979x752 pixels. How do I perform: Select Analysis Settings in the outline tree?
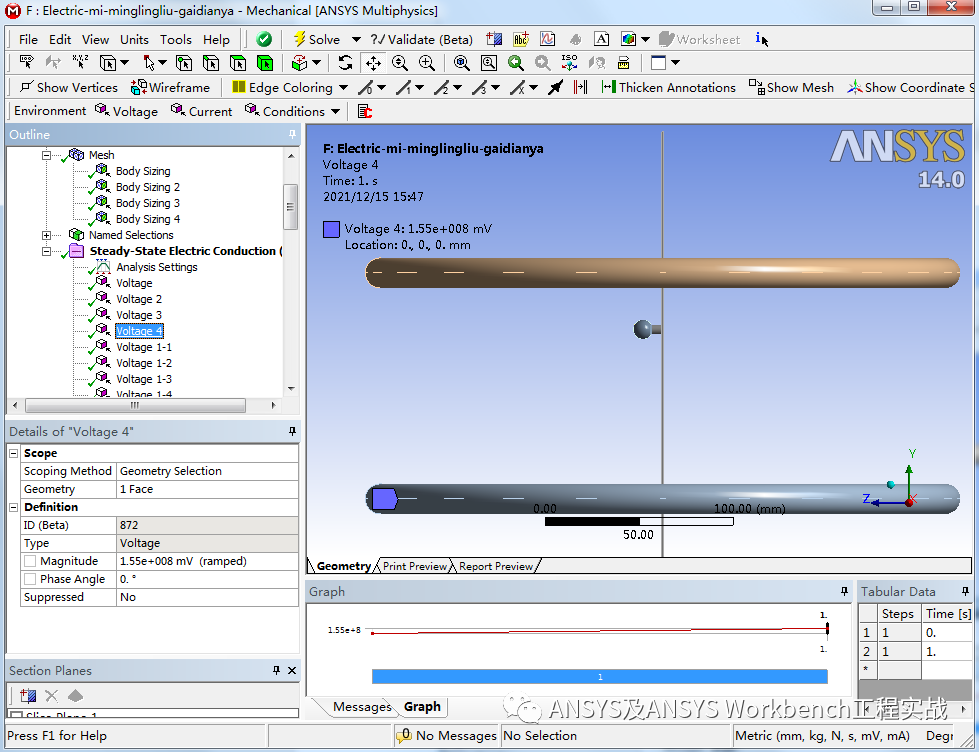pos(157,267)
